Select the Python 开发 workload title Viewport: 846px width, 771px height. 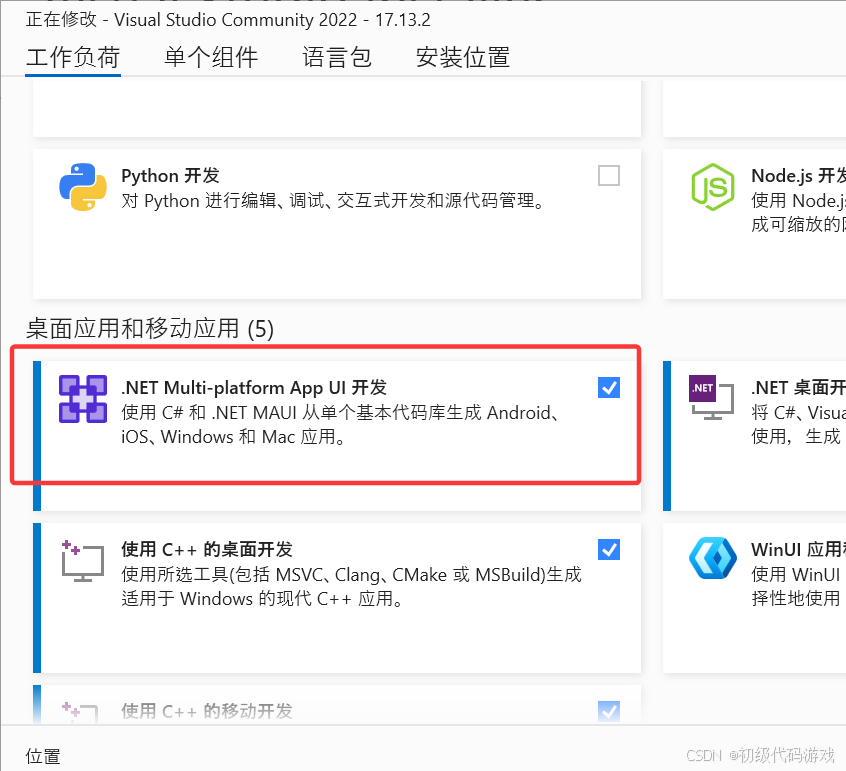[x=170, y=176]
